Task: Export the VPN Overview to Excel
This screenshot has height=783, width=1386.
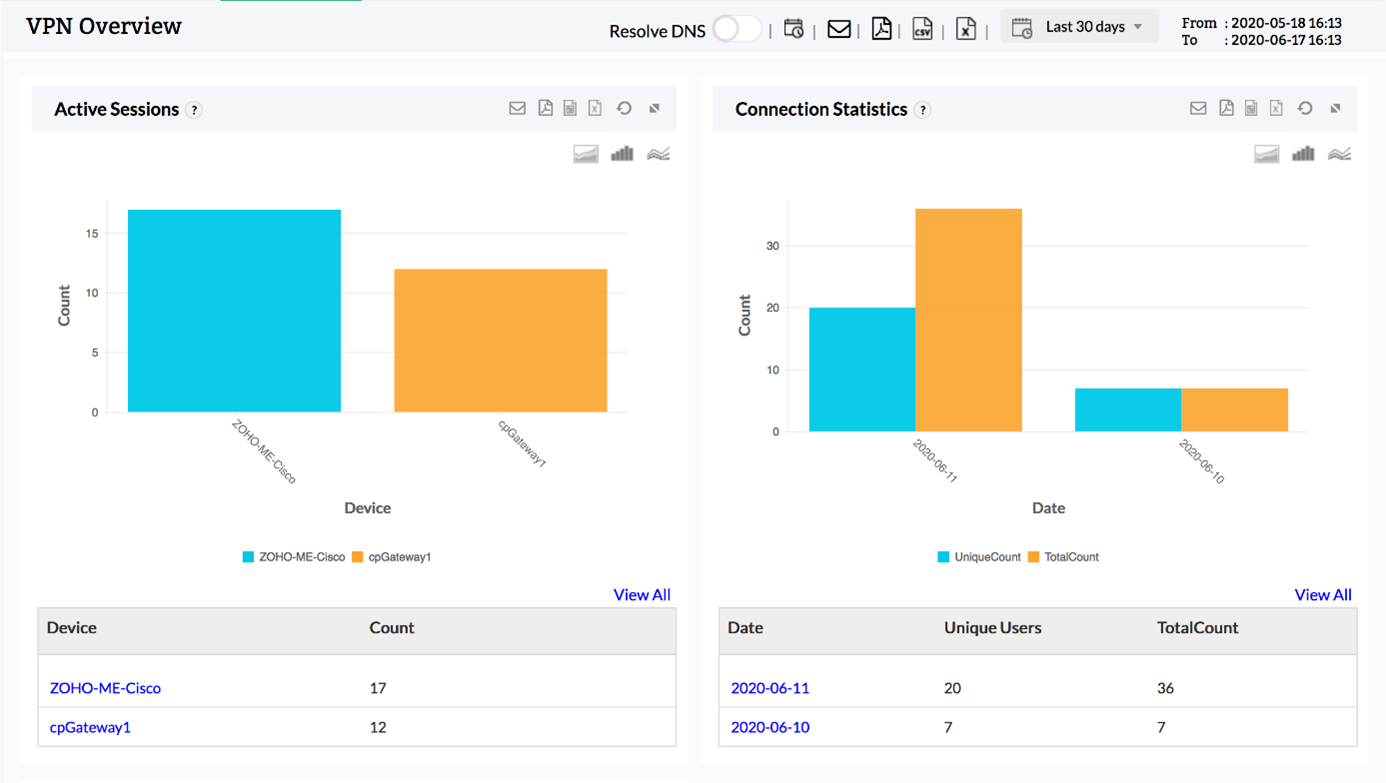Action: pos(965,29)
